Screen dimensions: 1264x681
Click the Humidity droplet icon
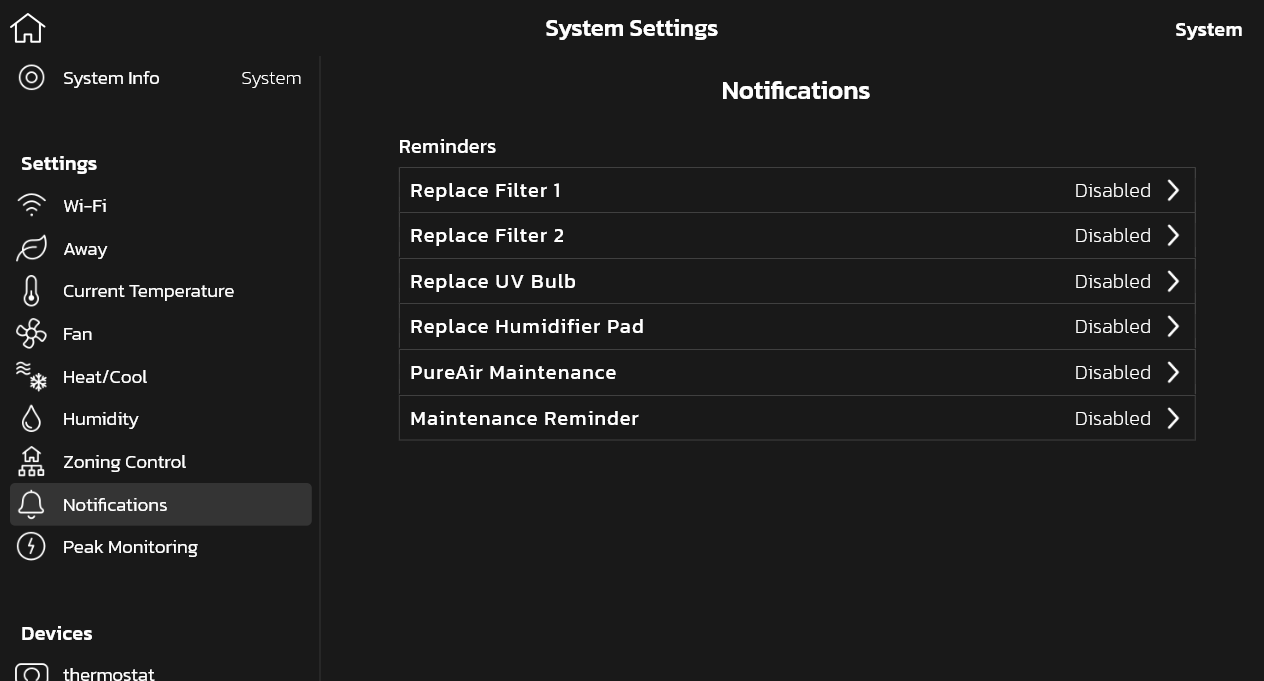click(31, 419)
